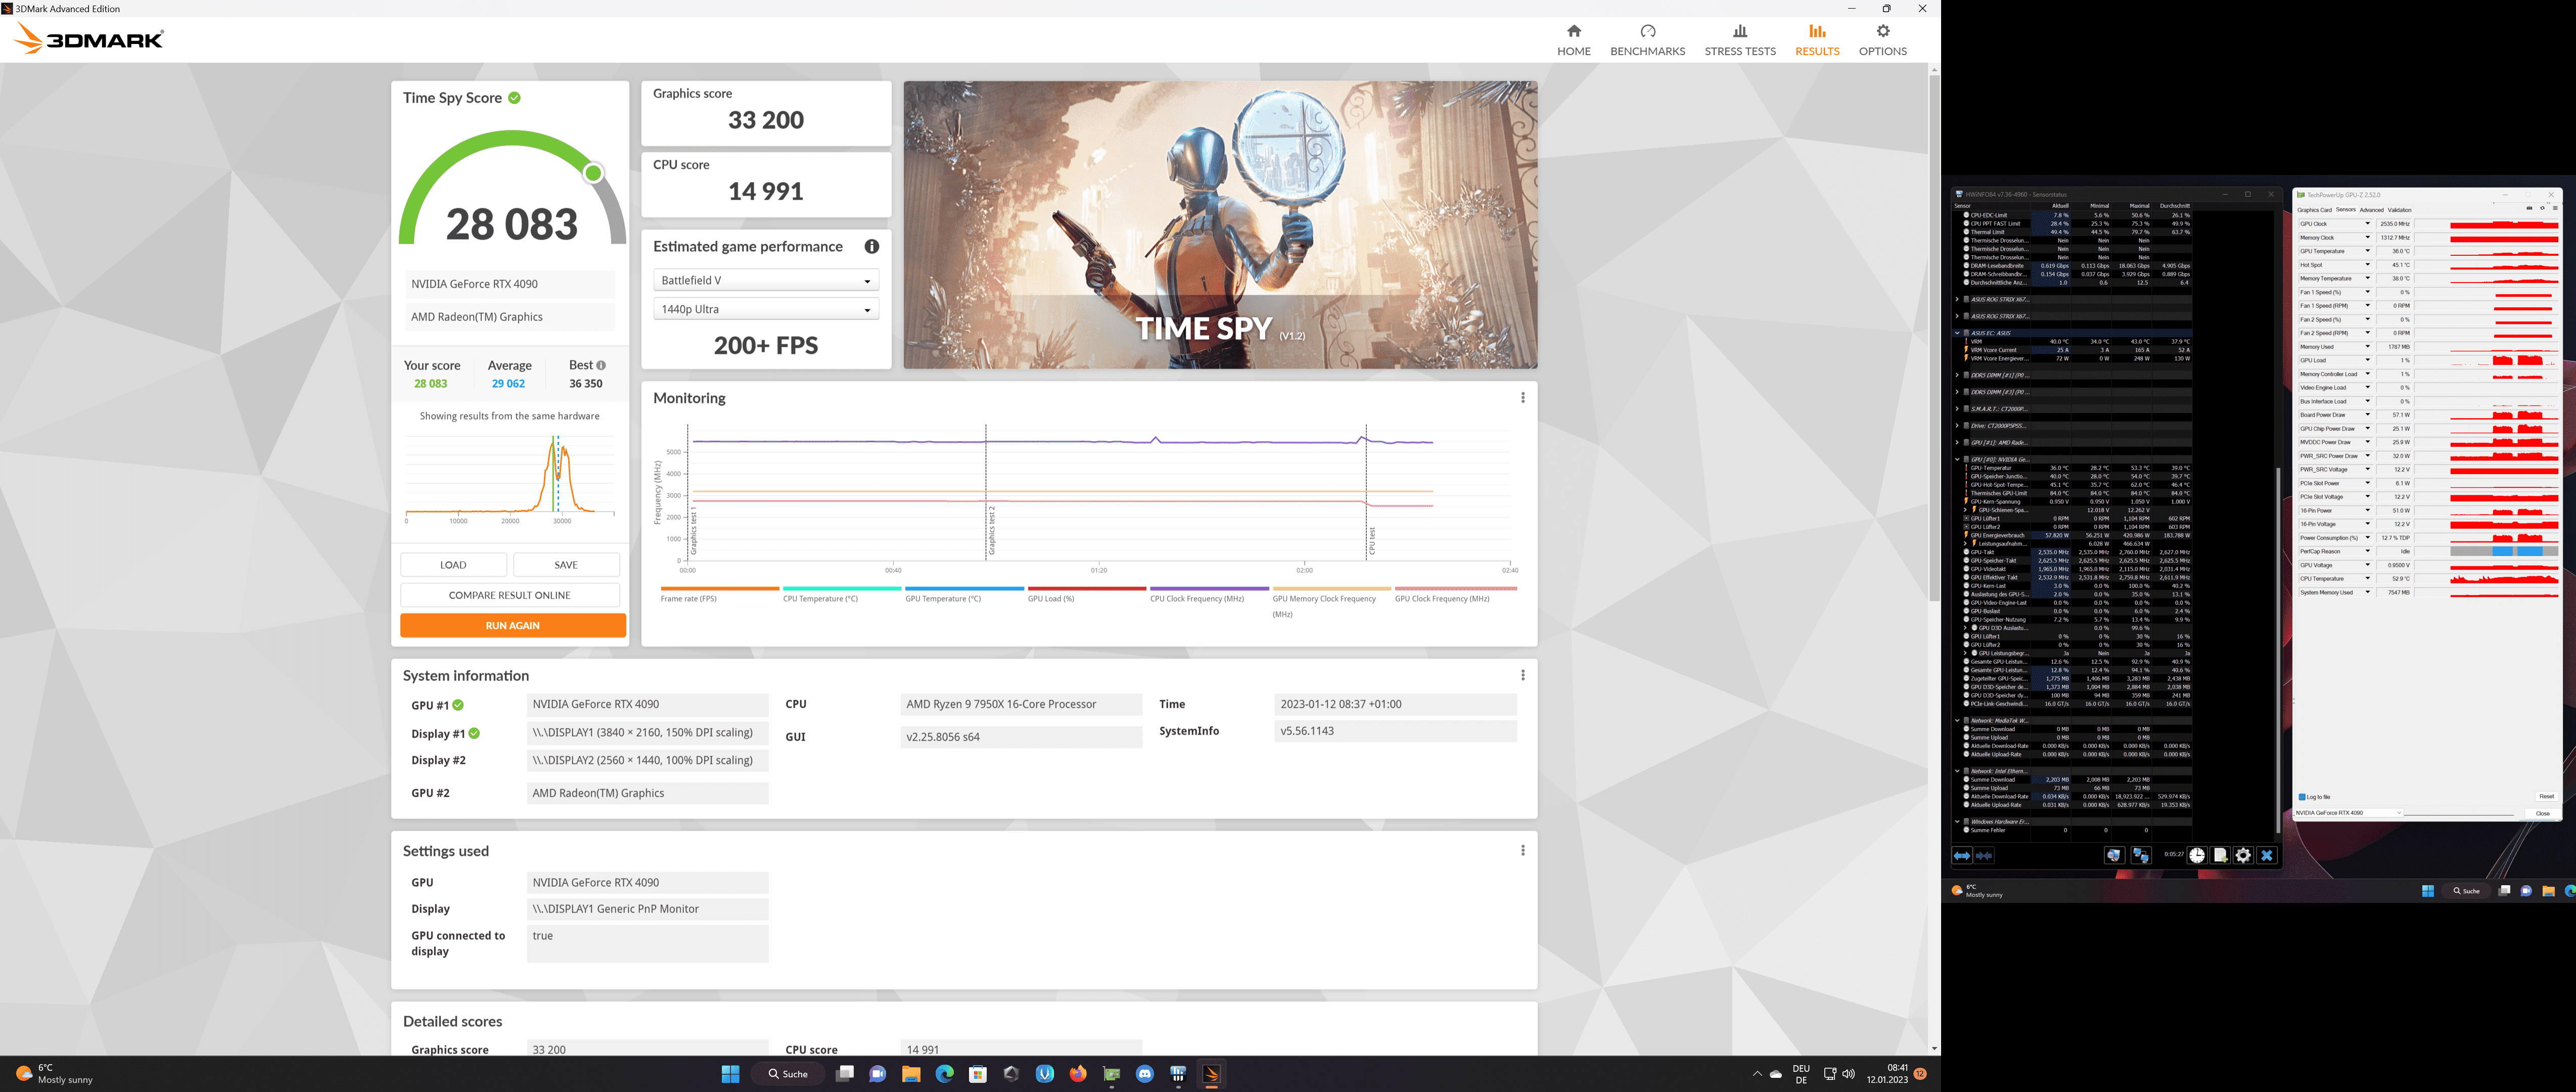
Task: Open the taskbar clock showing 08:41
Action: pyautogui.click(x=1887, y=1073)
